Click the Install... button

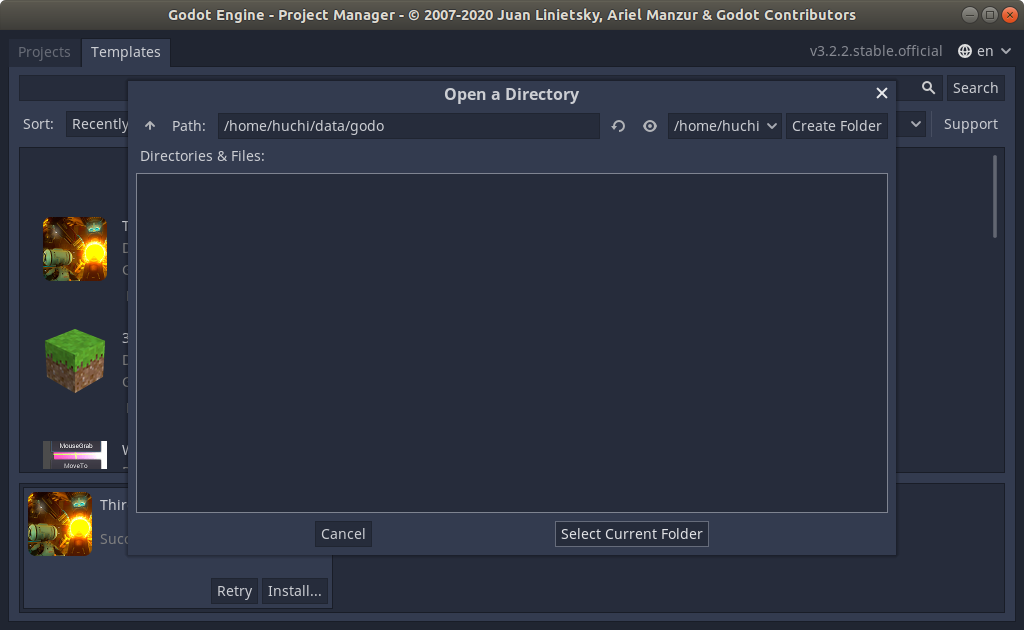[295, 591]
